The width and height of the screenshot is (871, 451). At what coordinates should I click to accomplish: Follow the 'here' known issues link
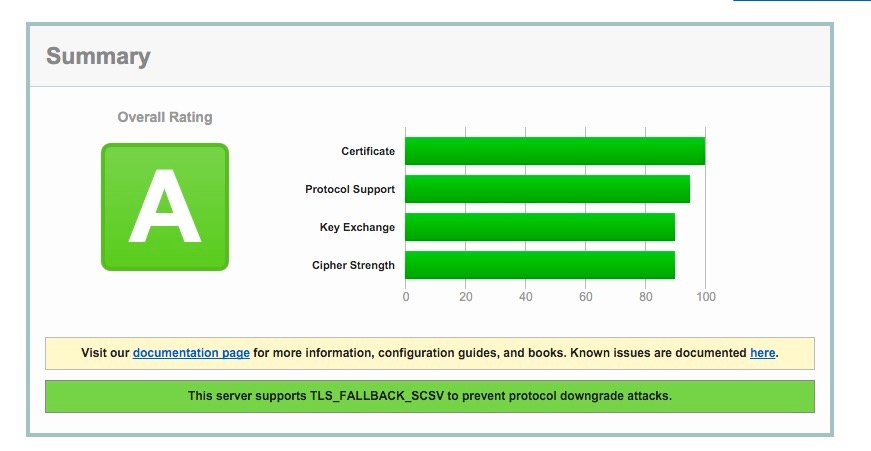(762, 353)
